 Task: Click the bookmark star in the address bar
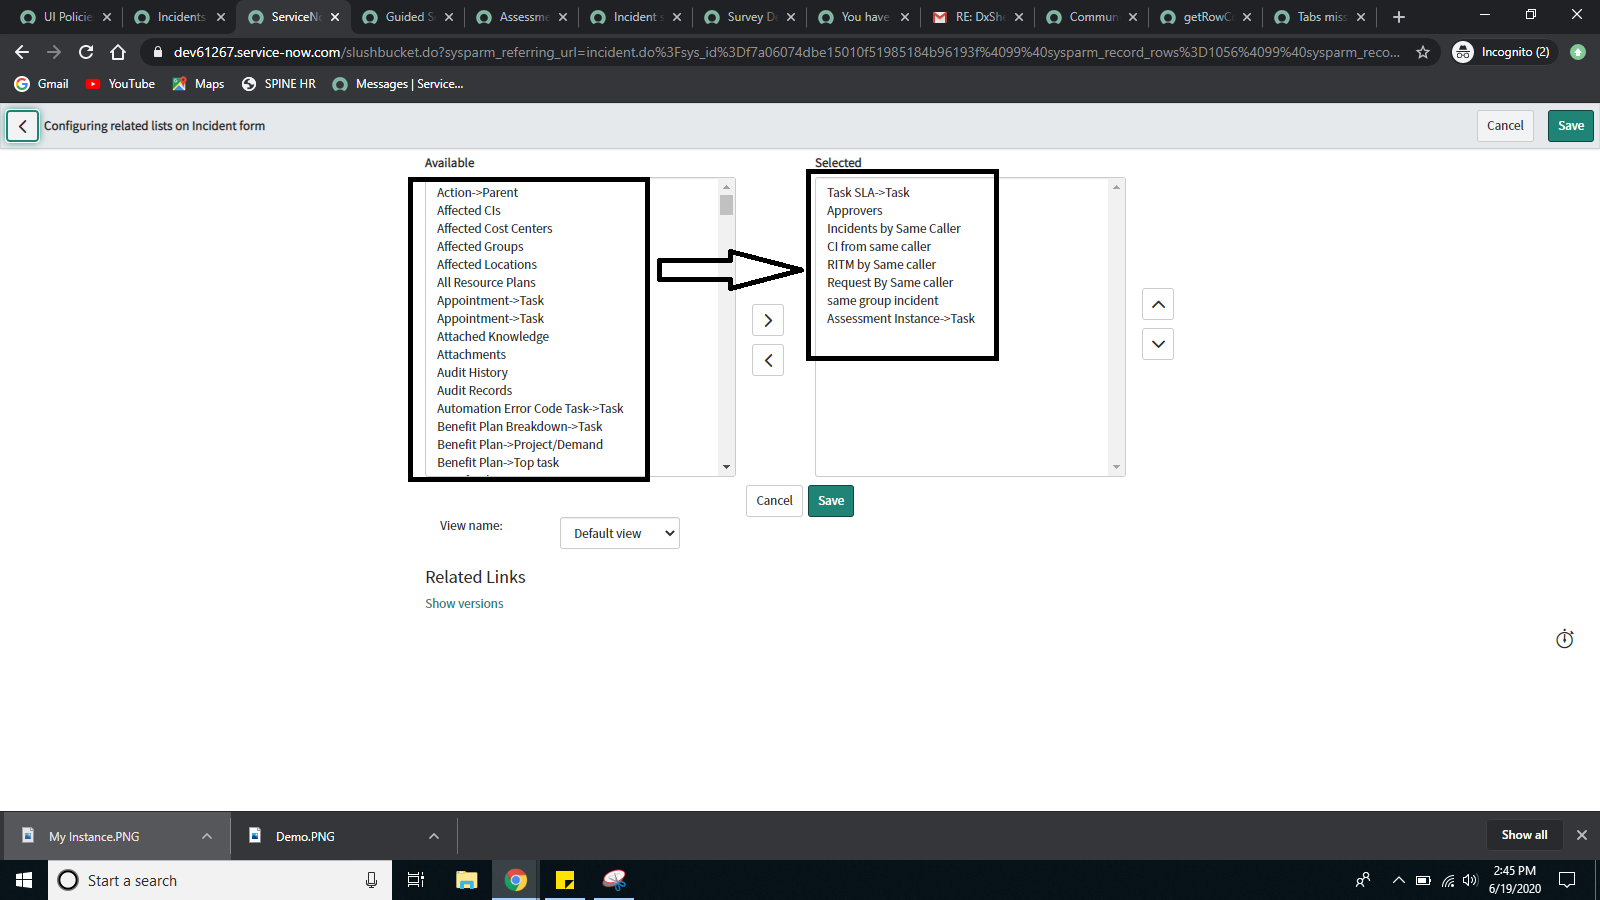[x=1423, y=51]
